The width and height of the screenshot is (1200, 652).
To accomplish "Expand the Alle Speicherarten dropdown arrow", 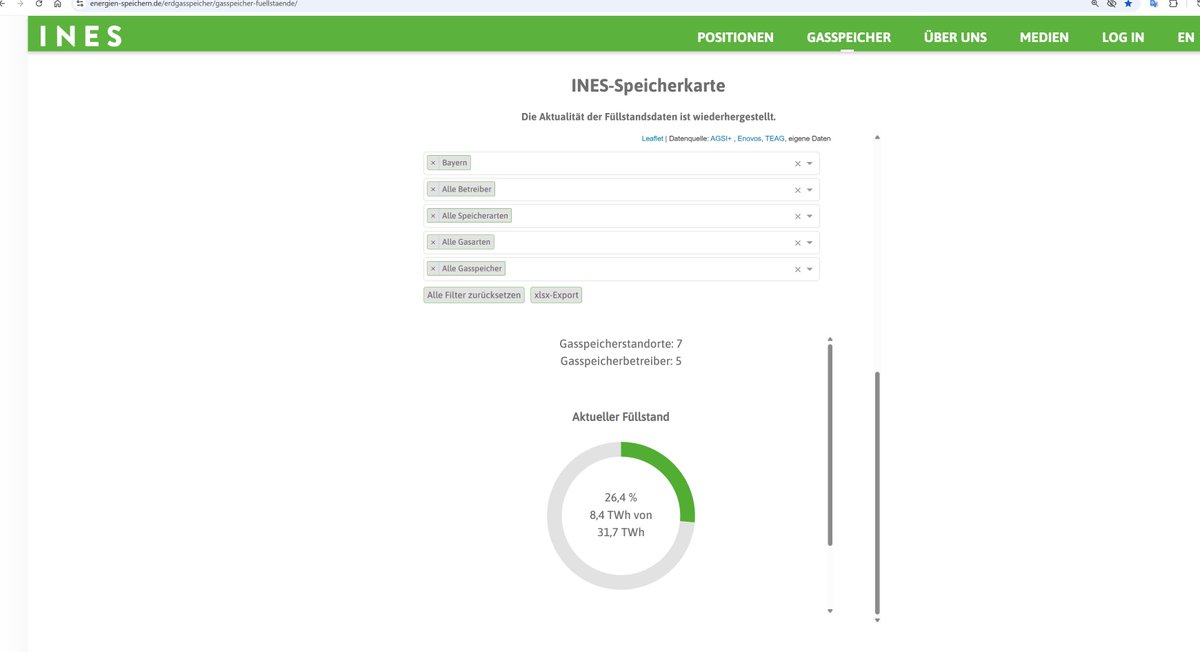I will [810, 216].
